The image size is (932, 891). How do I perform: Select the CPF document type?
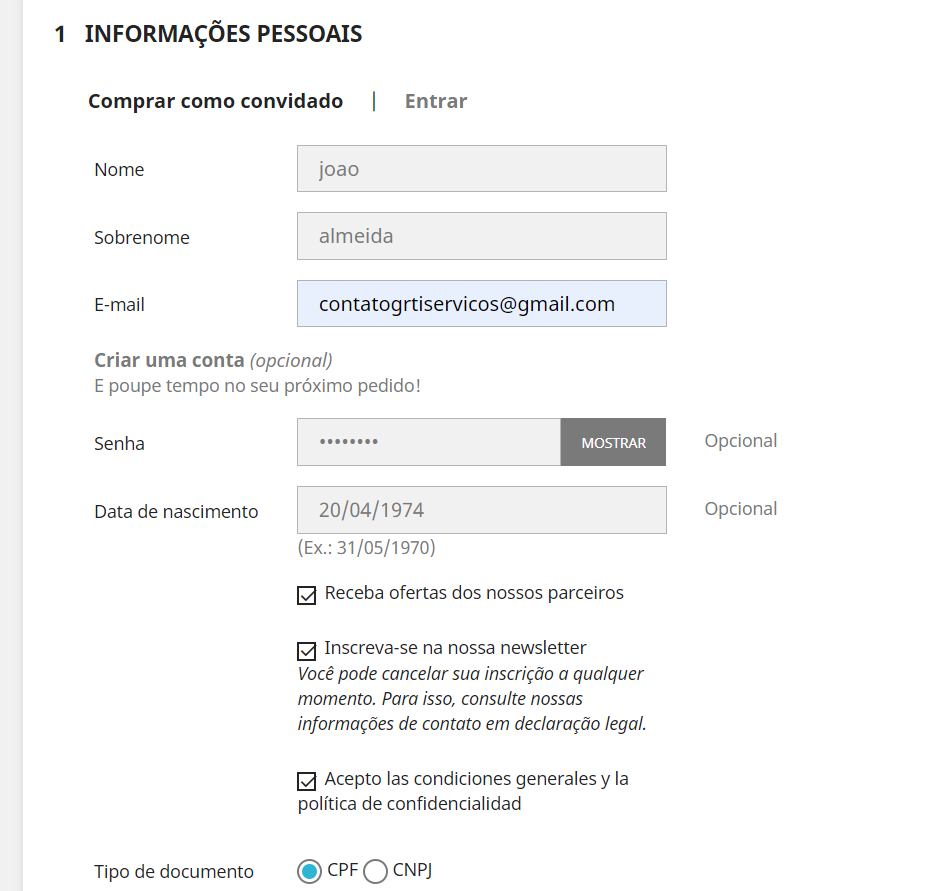309,871
